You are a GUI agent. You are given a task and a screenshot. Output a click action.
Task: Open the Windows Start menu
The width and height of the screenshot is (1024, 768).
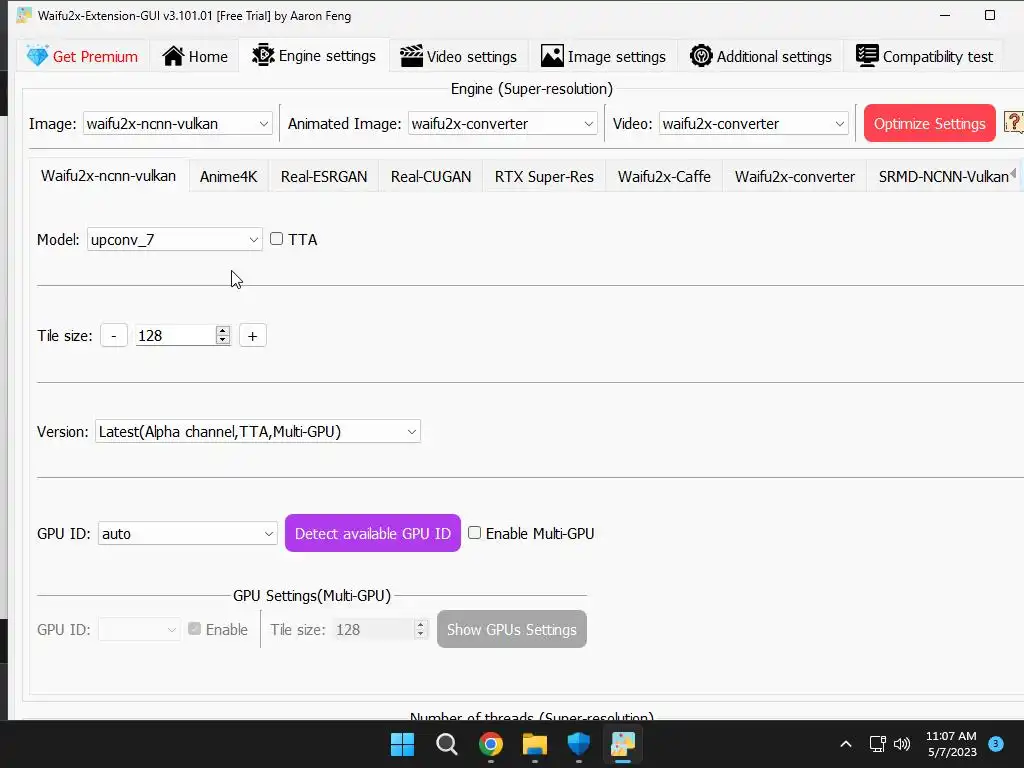[402, 744]
